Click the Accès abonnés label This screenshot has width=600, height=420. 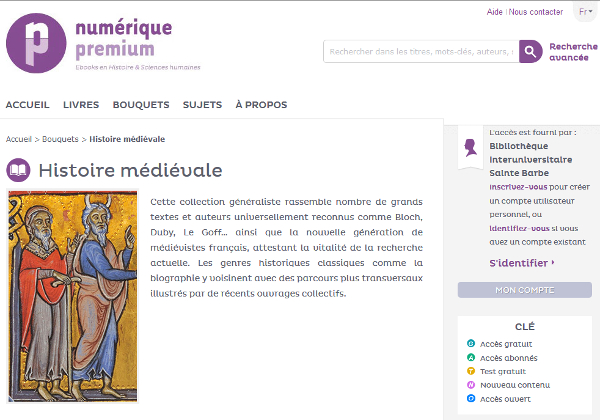pos(509,358)
